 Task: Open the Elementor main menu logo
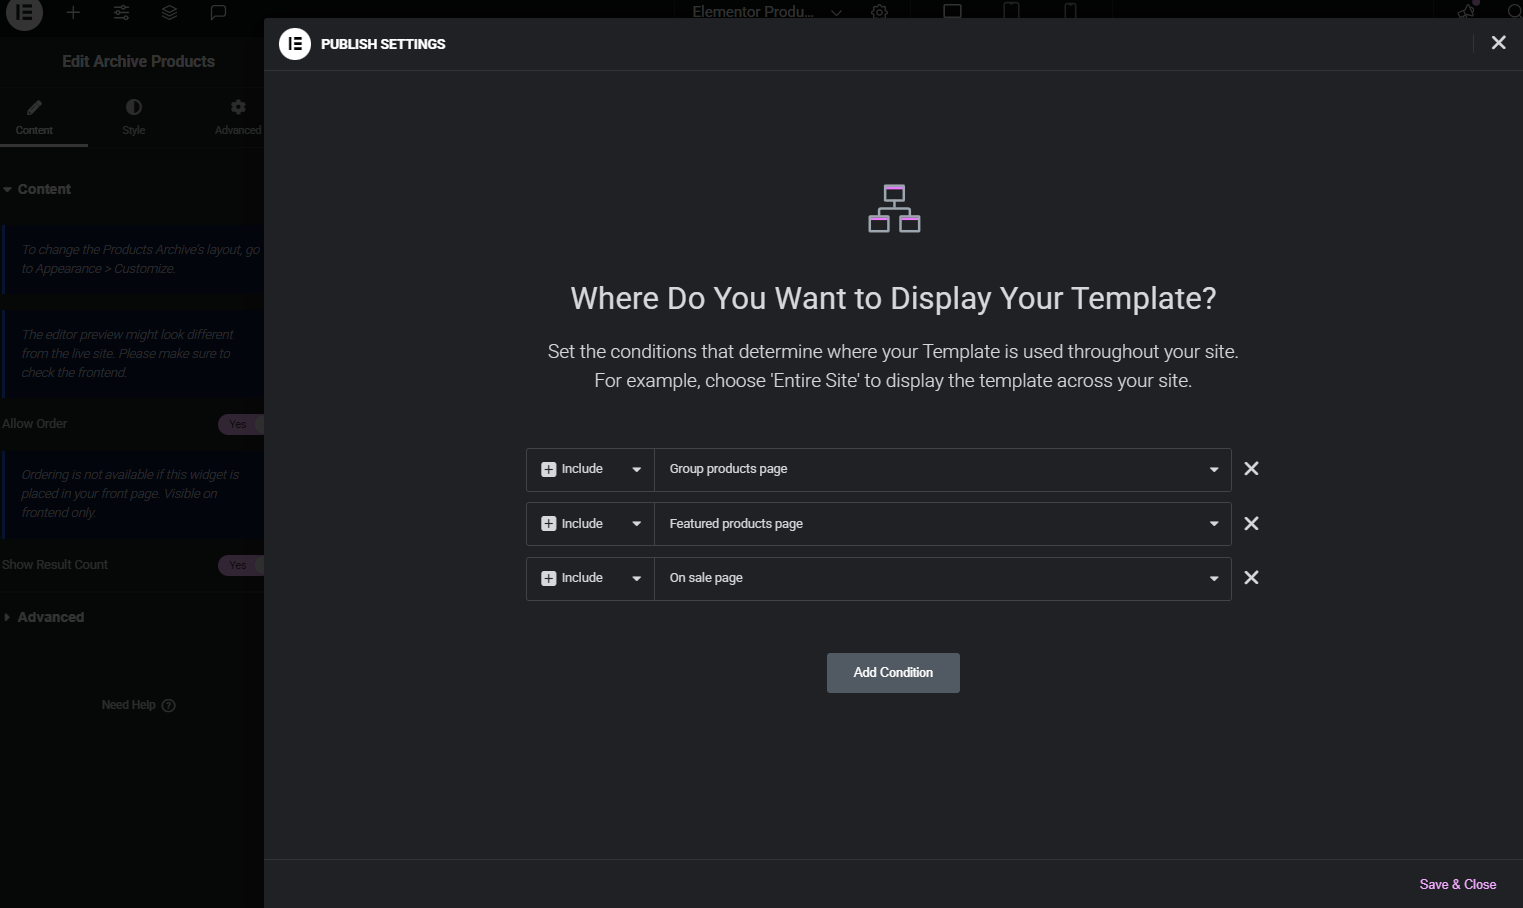24,14
